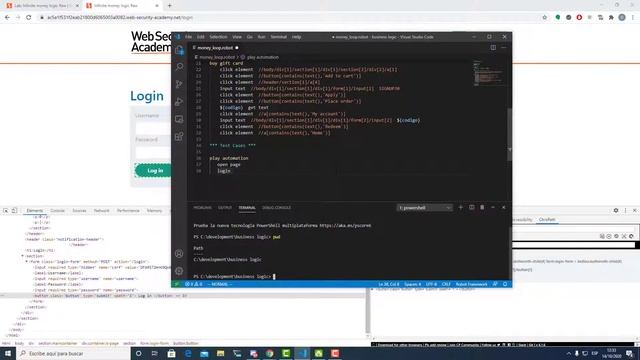Click the remote window indicator in the status bar

[x=177, y=284]
